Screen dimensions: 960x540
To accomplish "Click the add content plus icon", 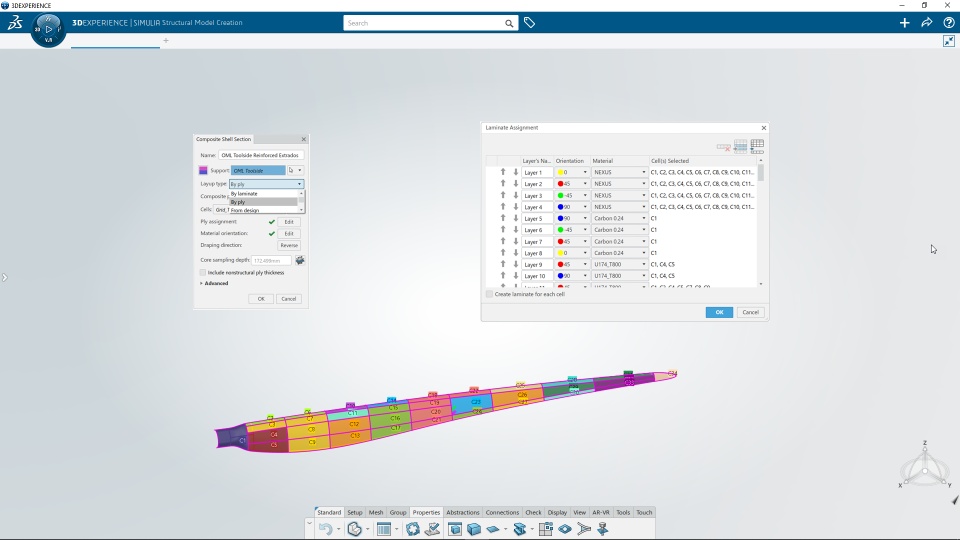I will tap(904, 23).
